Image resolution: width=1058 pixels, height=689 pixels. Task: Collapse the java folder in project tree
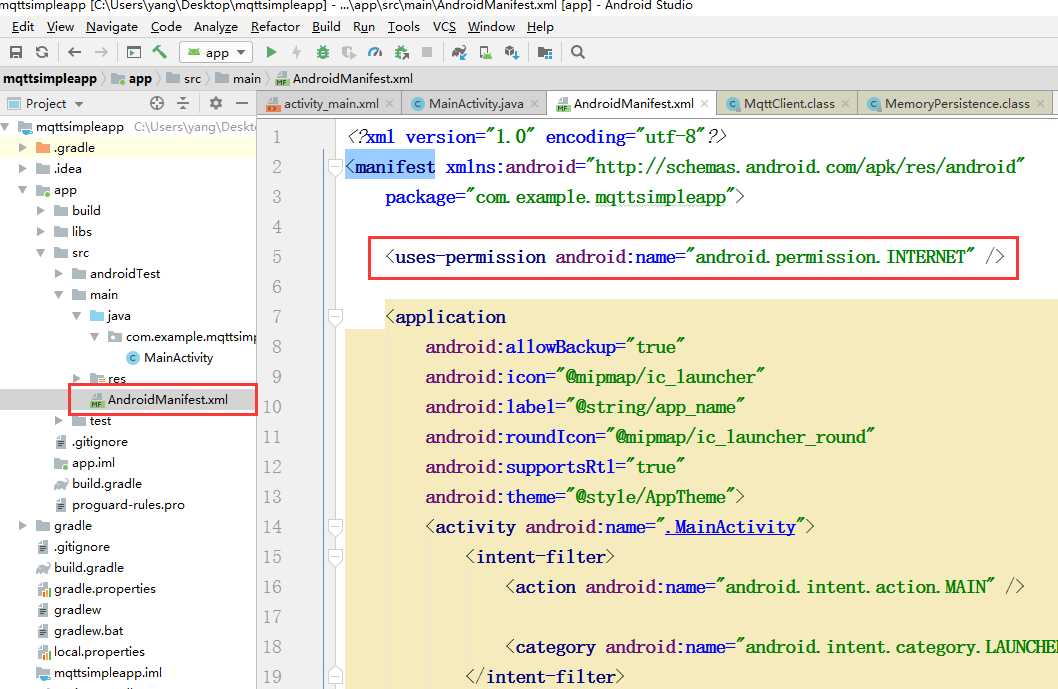coord(77,316)
